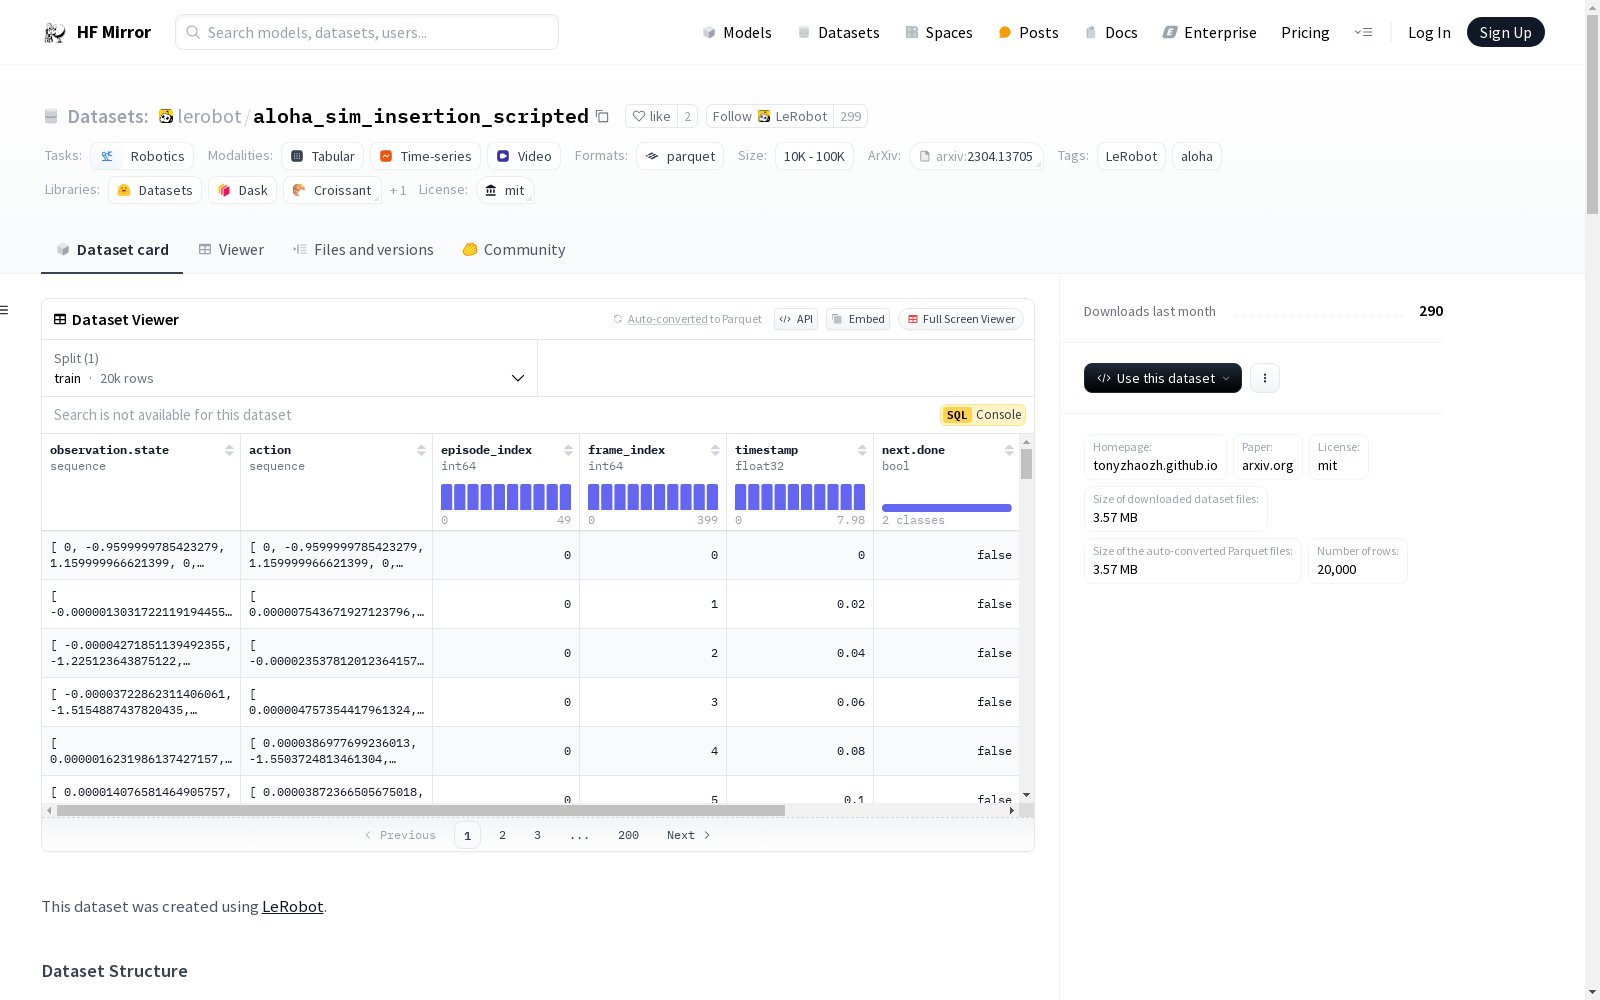Click the tonyzhaozh.github.io homepage link

[x=1155, y=466]
